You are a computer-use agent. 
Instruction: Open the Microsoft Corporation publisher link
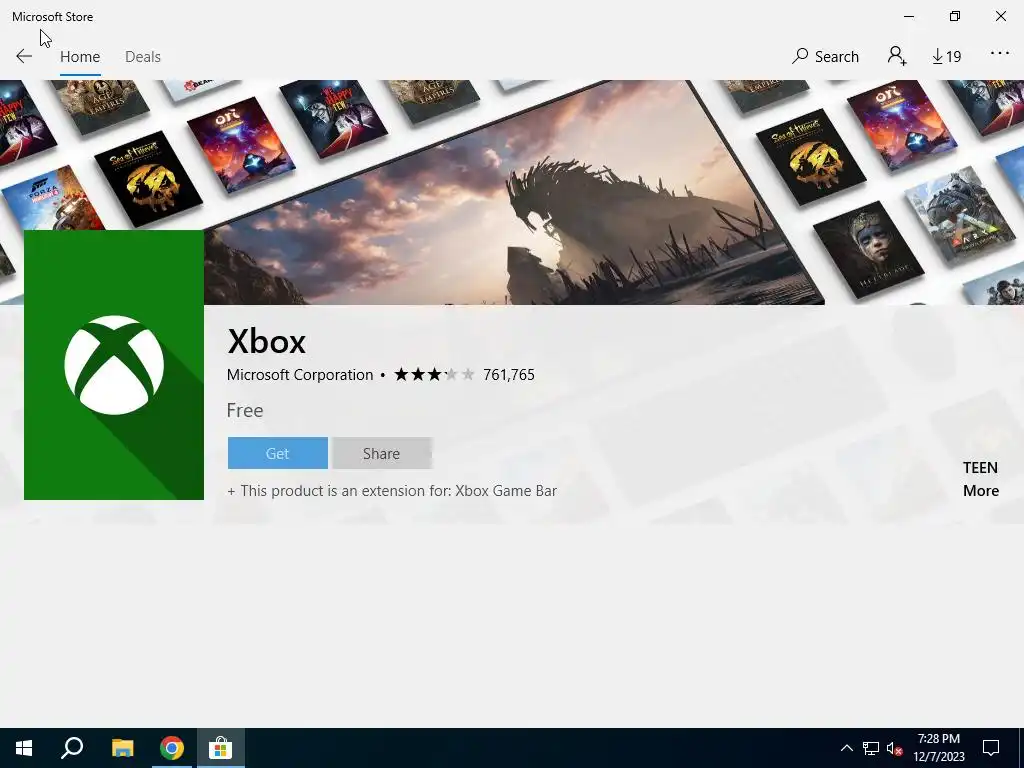[300, 375]
